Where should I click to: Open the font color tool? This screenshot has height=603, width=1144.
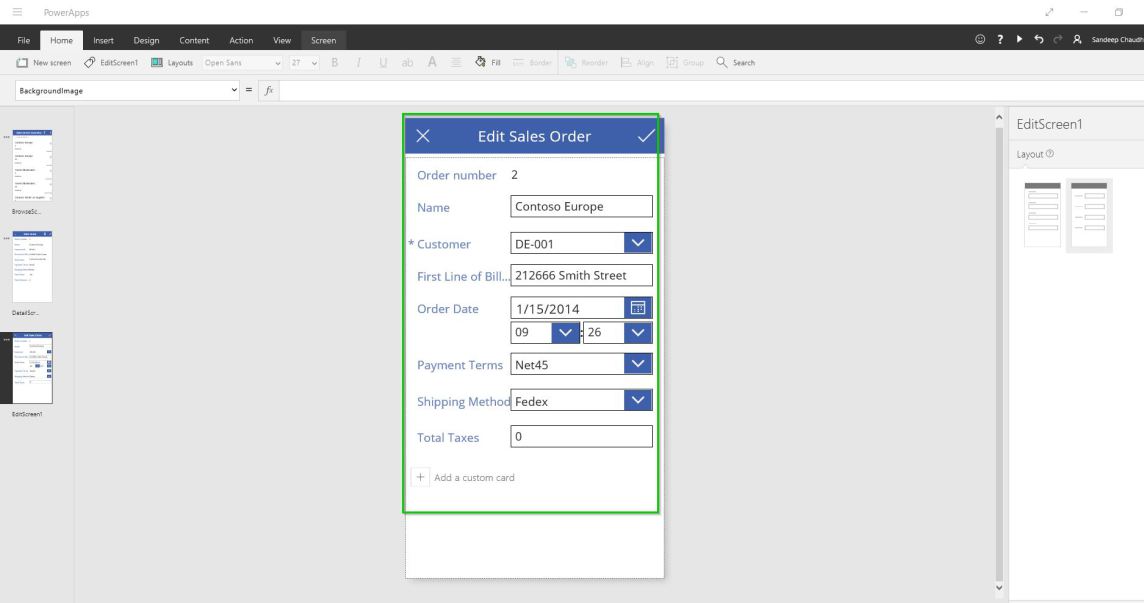[x=432, y=63]
